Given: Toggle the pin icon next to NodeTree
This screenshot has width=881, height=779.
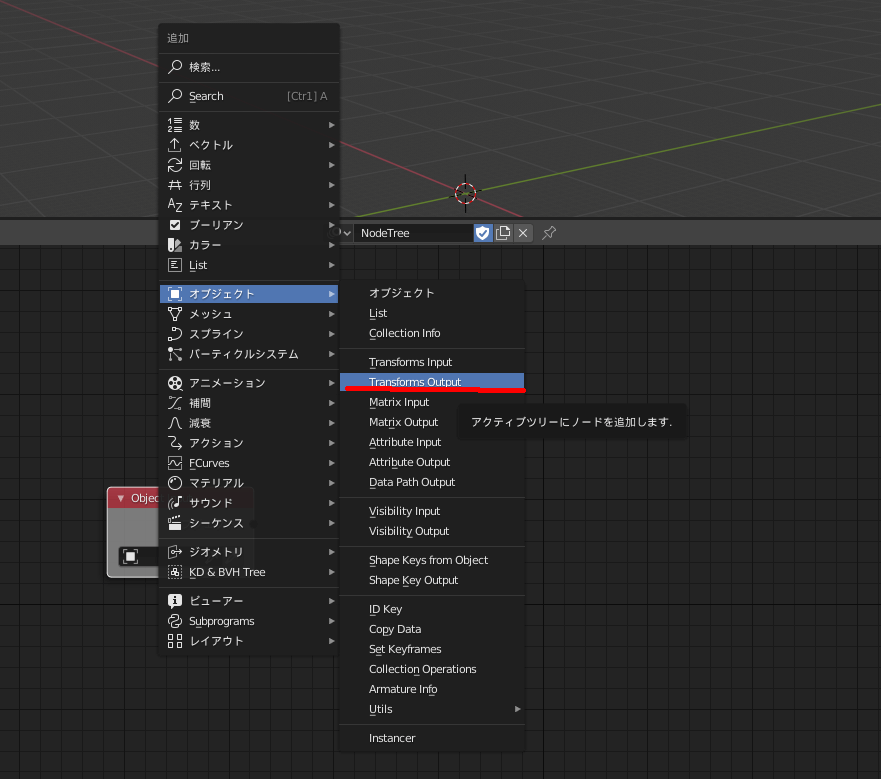Looking at the screenshot, I should coord(549,233).
